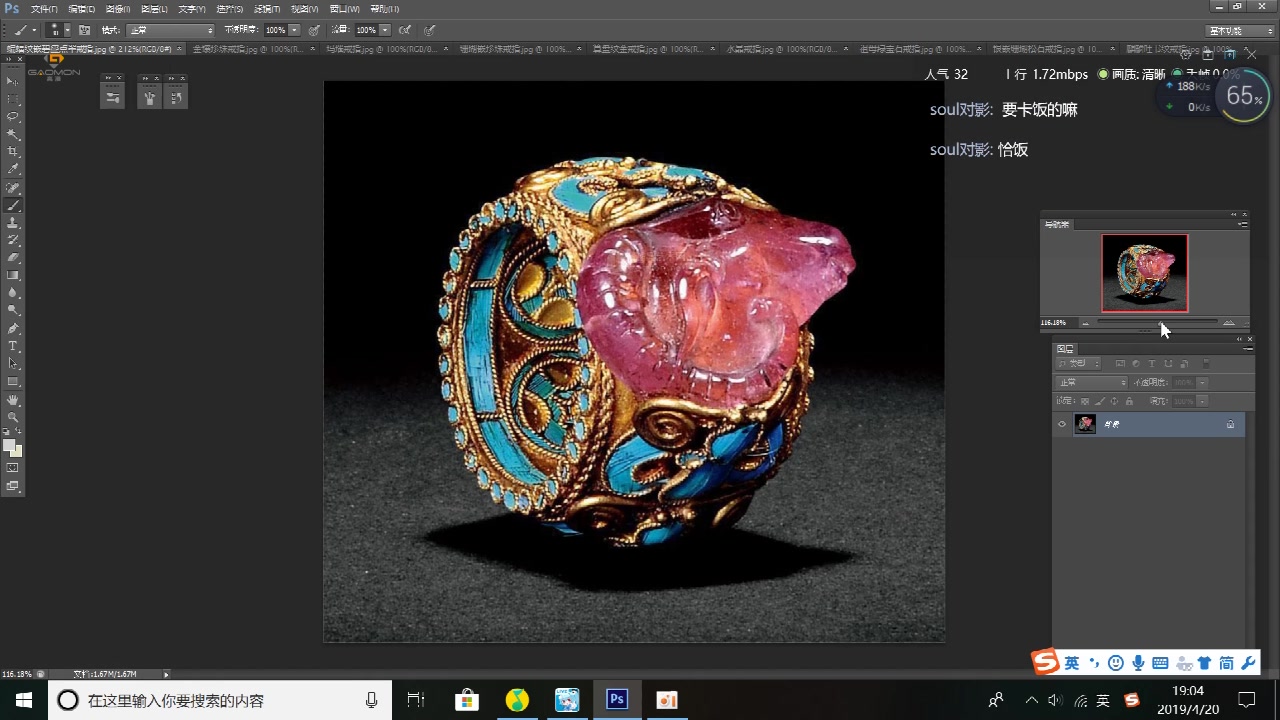
Task: Click the Windows search box
Action: point(220,700)
